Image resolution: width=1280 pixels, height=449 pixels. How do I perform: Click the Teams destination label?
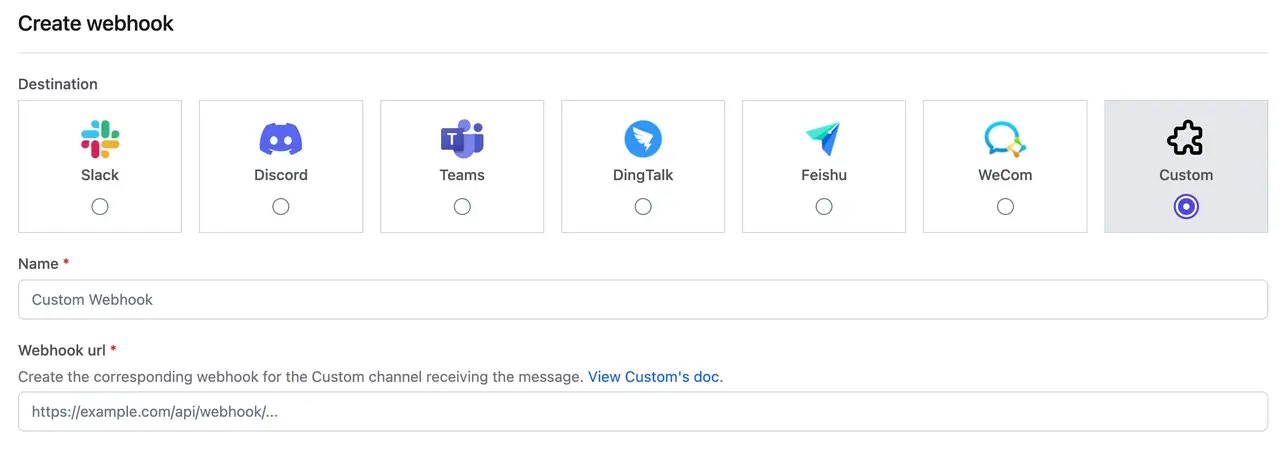tap(462, 175)
